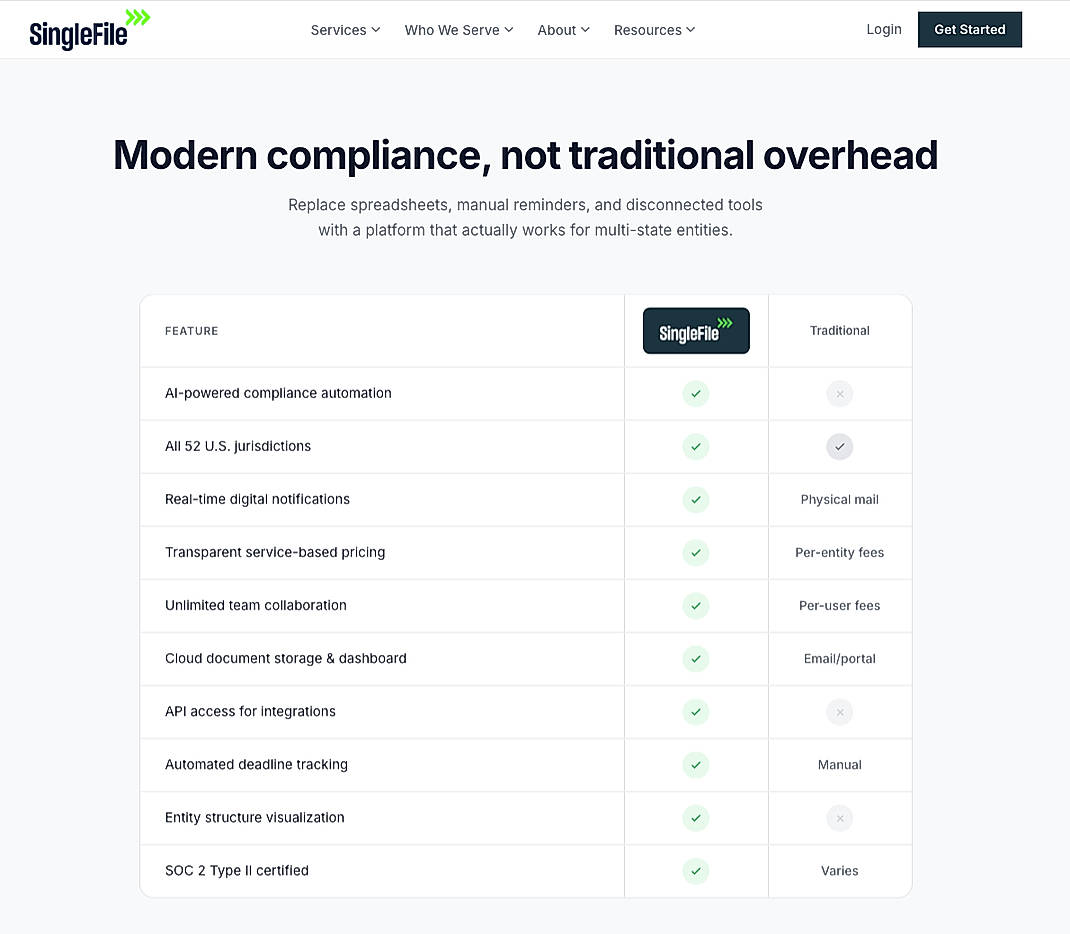Select the FEATURE column header
Screen dimensions: 1070x934
pos(192,331)
